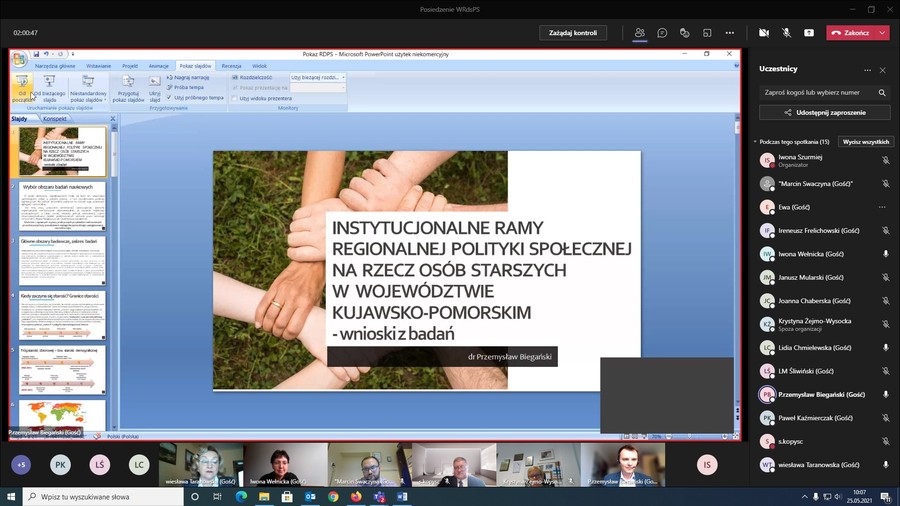
Task: Collapse the 'Podczas tego spotkania (15)' section
Action: point(755,142)
